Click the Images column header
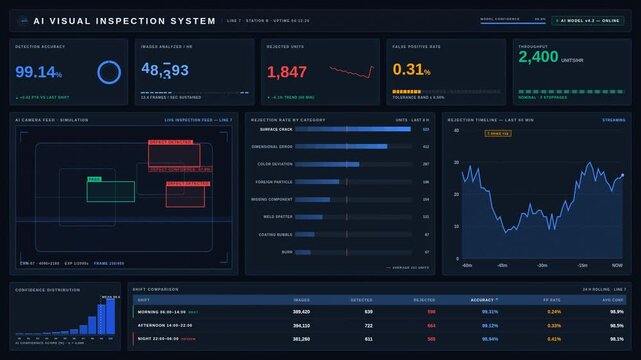The image size is (641, 360). click(301, 300)
